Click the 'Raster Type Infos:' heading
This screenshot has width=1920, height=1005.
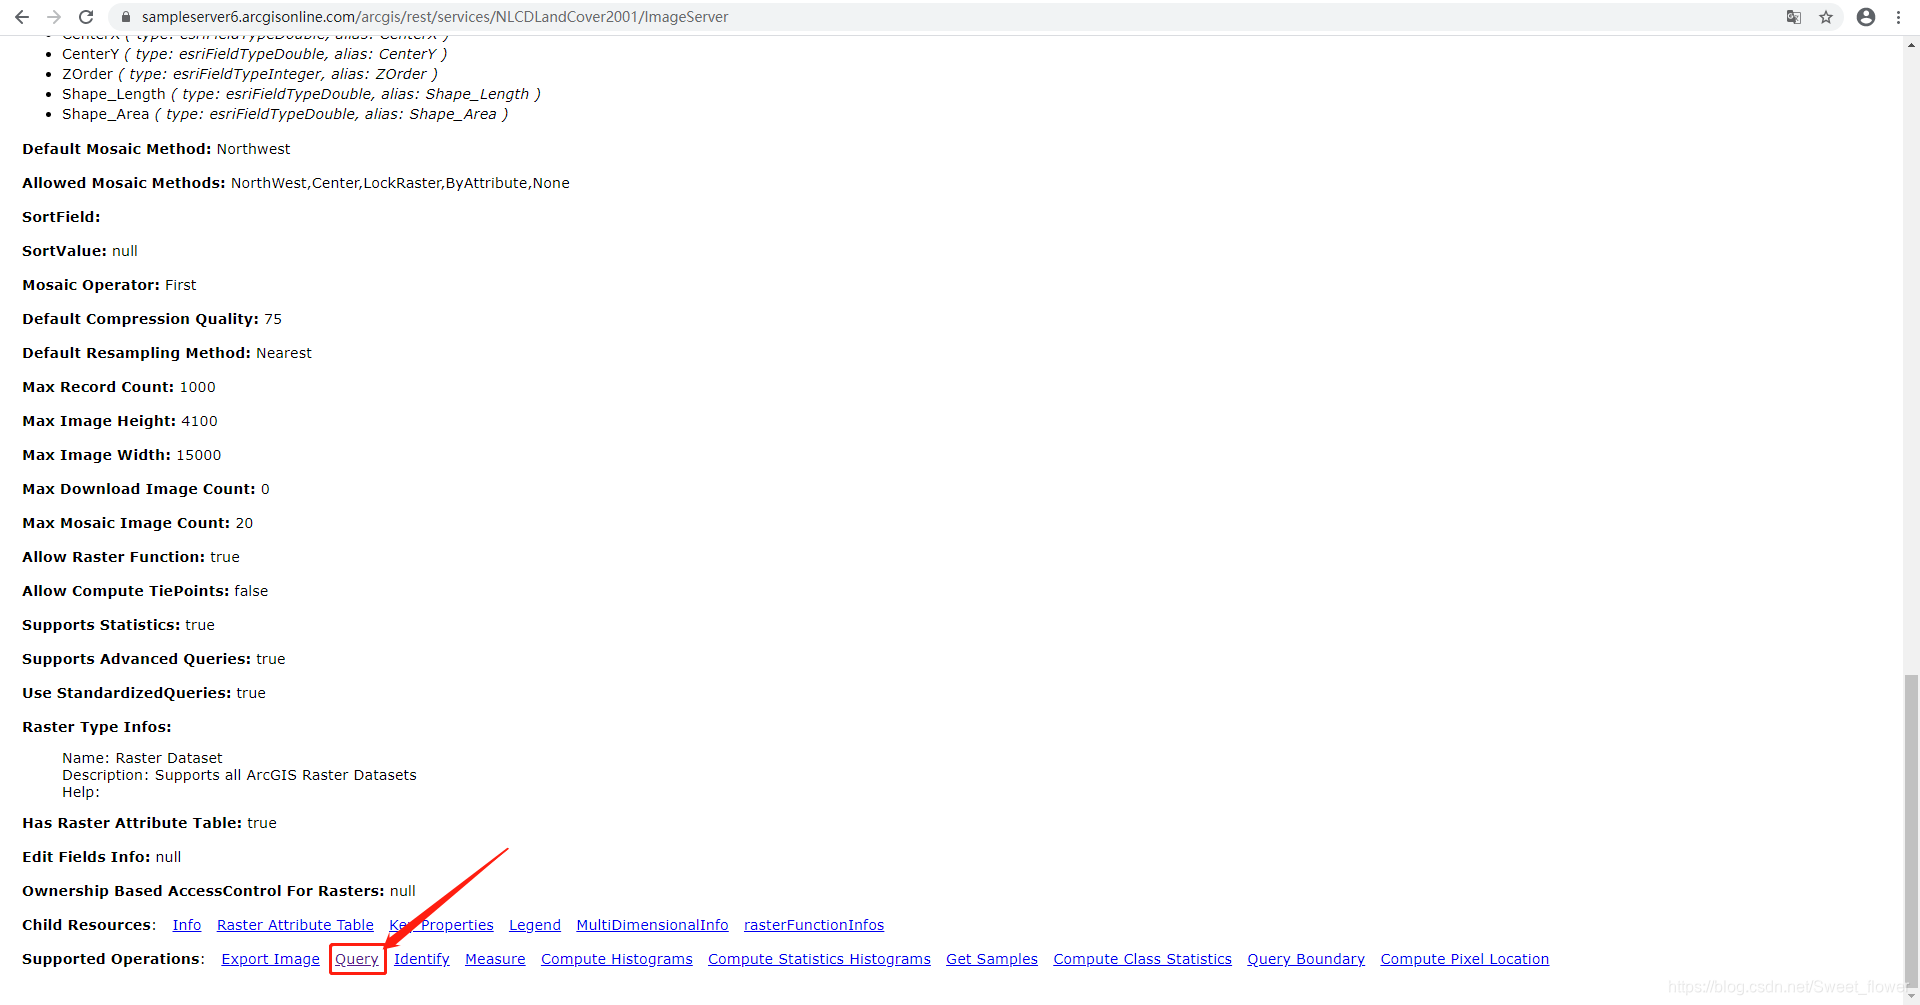point(97,727)
